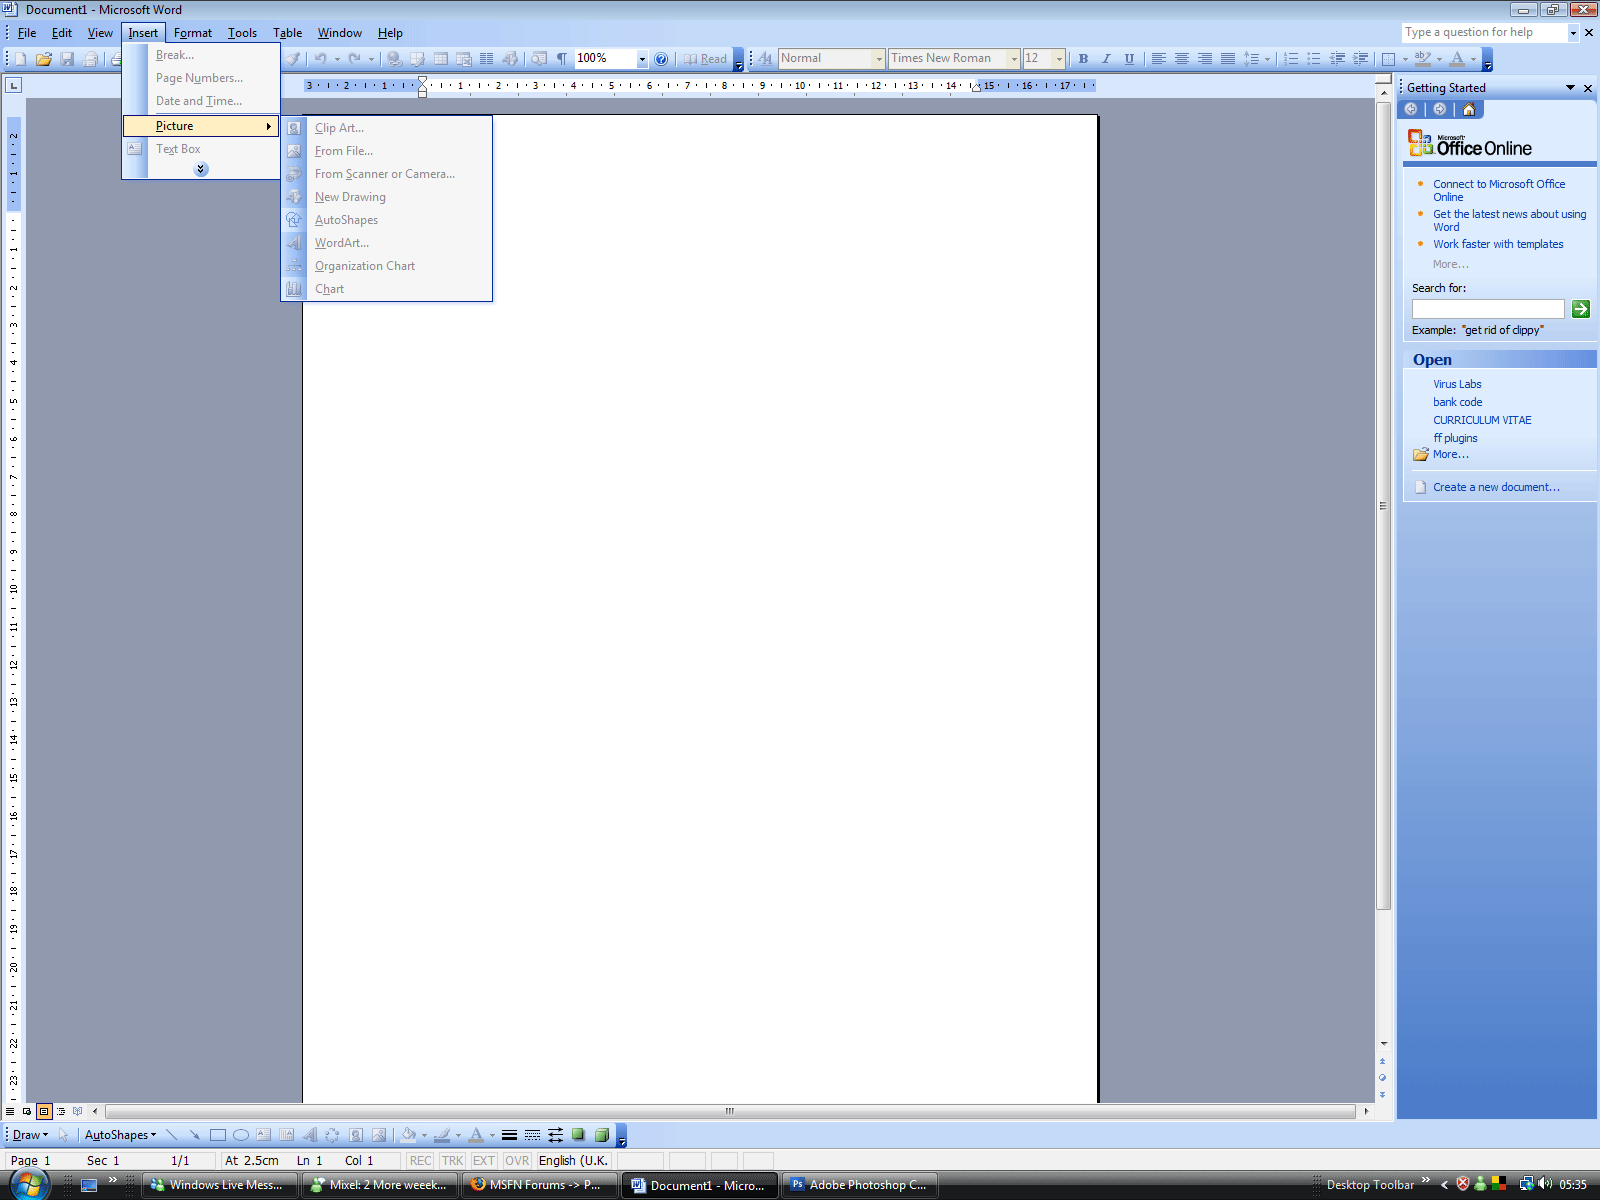Toggle Center alignment
Image resolution: width=1600 pixels, height=1200 pixels.
tap(1181, 59)
